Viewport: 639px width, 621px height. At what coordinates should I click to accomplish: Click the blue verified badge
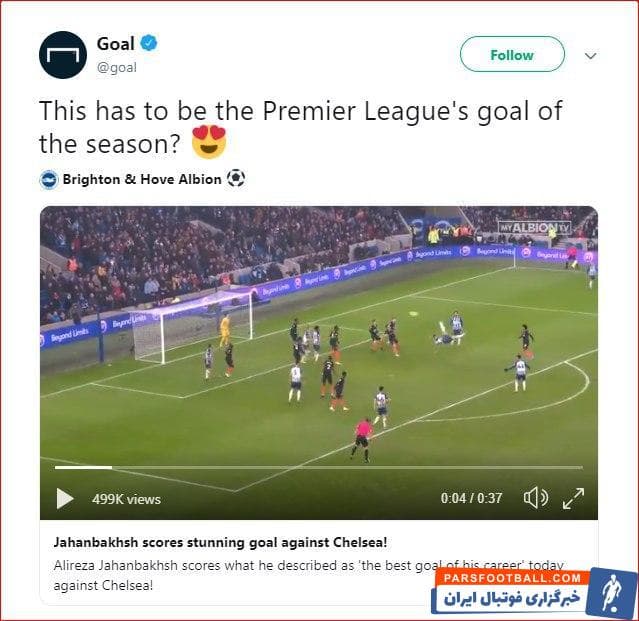coord(149,43)
